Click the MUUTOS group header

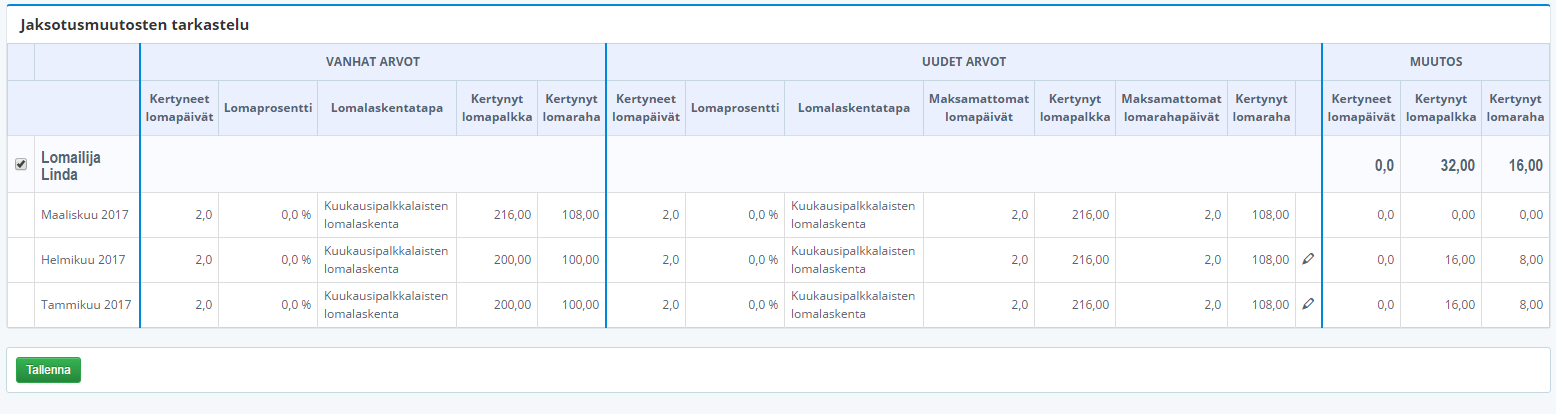[1436, 62]
